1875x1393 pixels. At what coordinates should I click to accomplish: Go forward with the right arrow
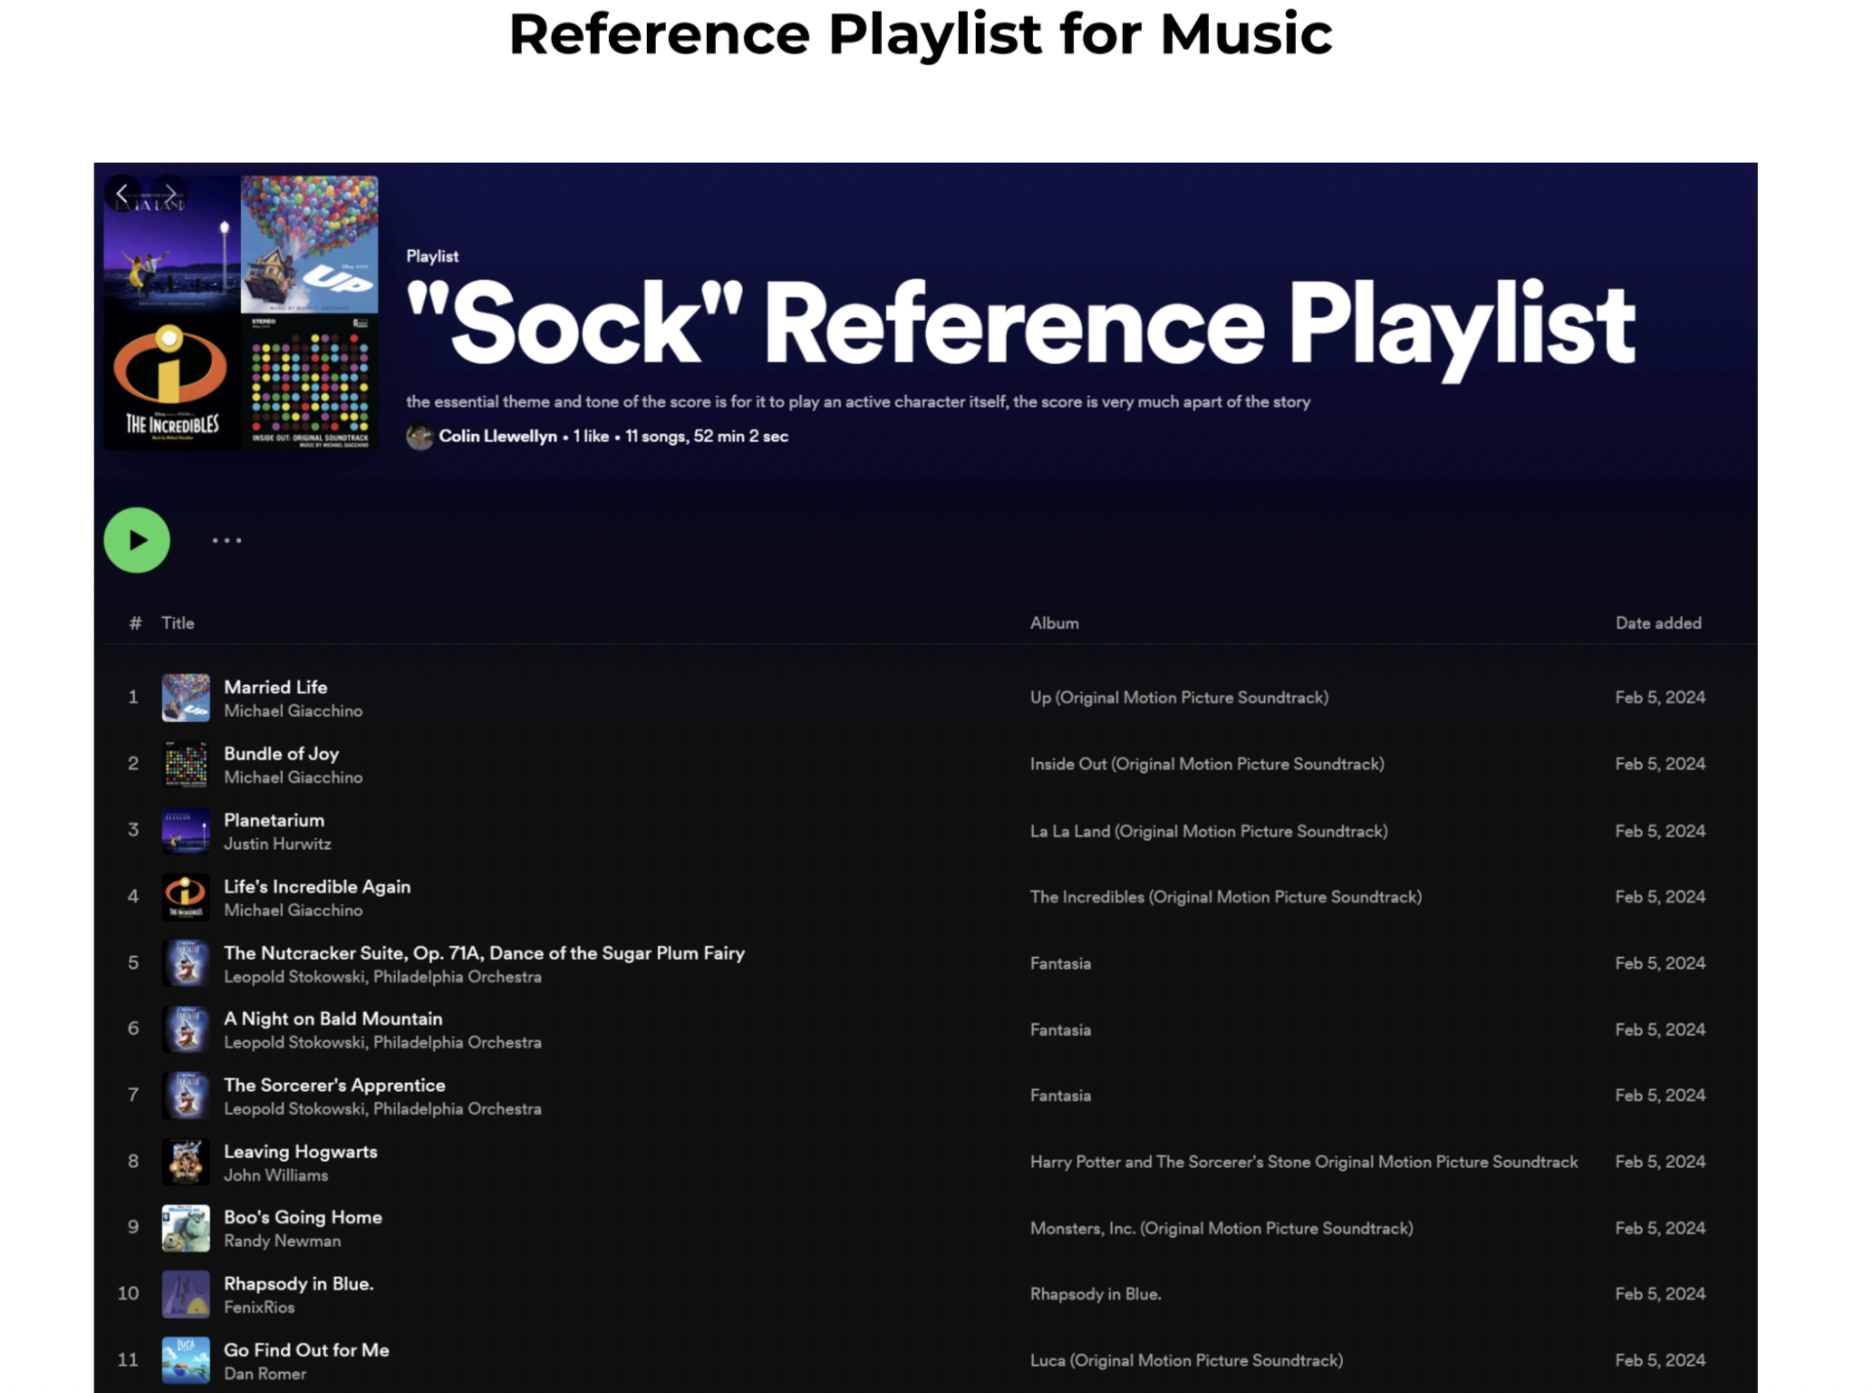[x=170, y=193]
